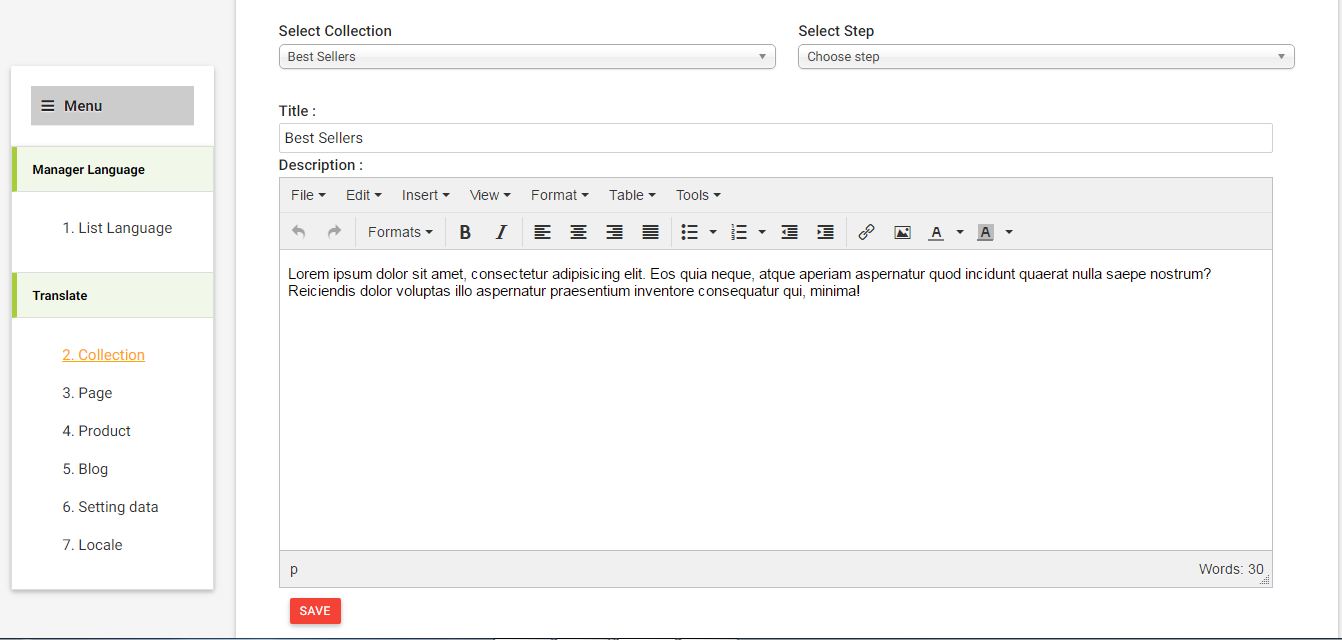Viewport: 1342px width, 640px height.
Task: Open the Choose step dropdown
Action: [x=1045, y=57]
